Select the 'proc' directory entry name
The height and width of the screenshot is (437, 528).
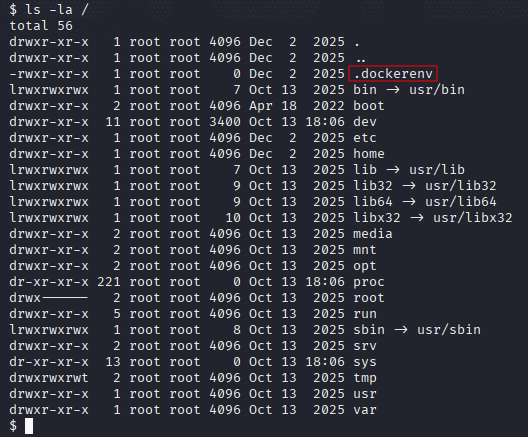tap(369, 282)
